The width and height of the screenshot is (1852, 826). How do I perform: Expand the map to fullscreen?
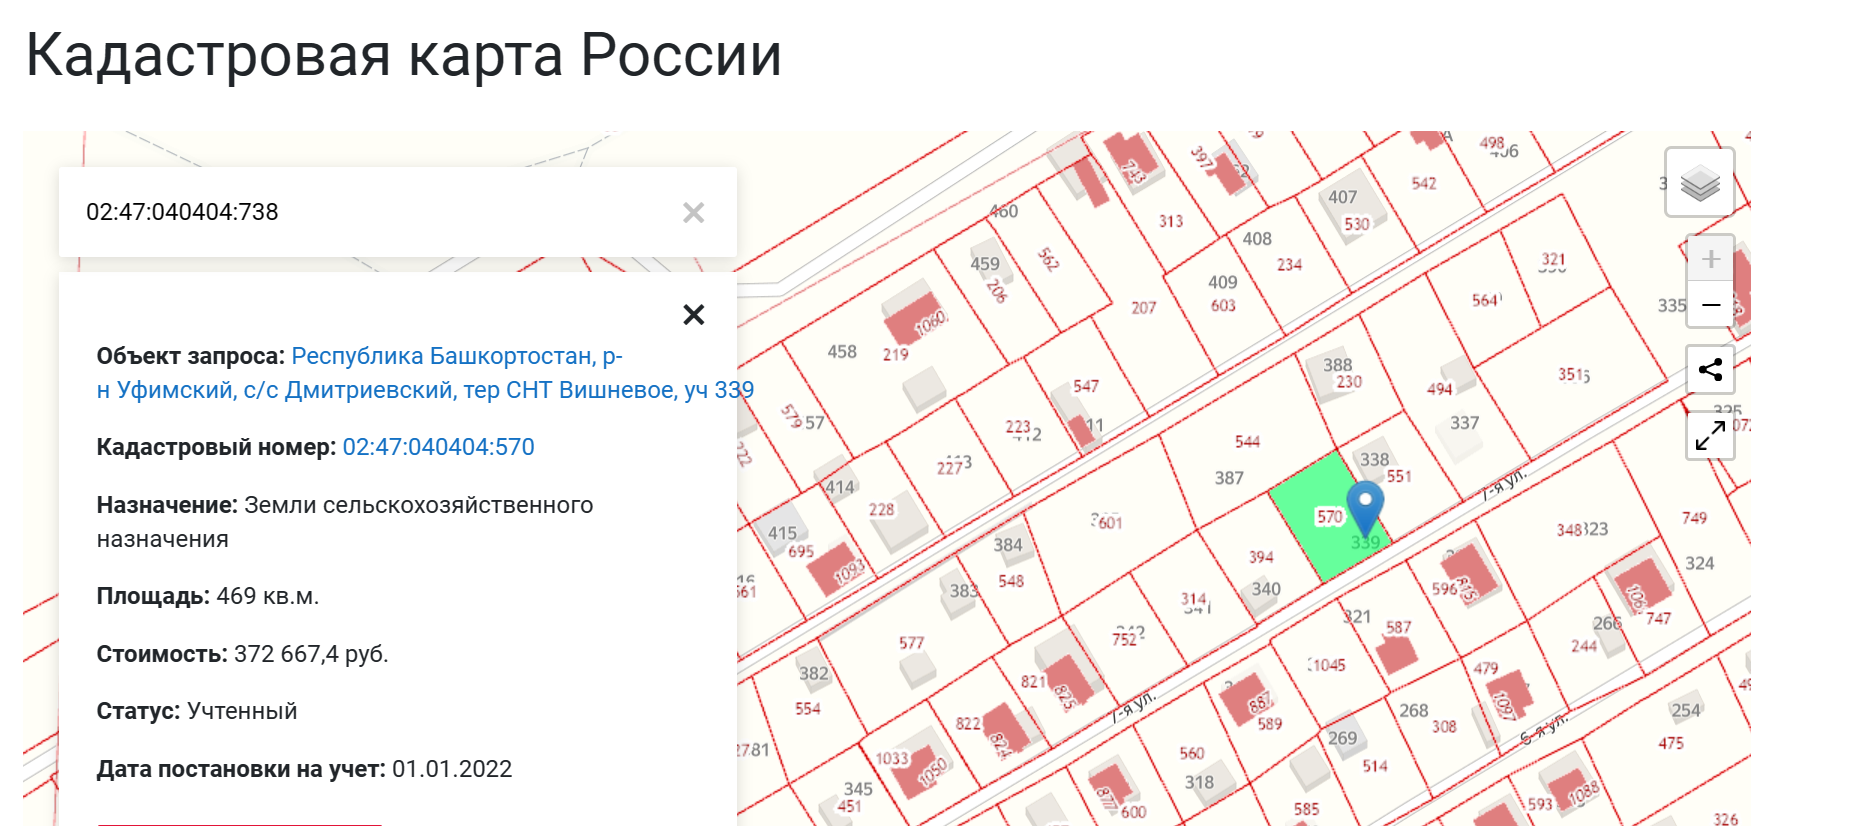point(1710,435)
